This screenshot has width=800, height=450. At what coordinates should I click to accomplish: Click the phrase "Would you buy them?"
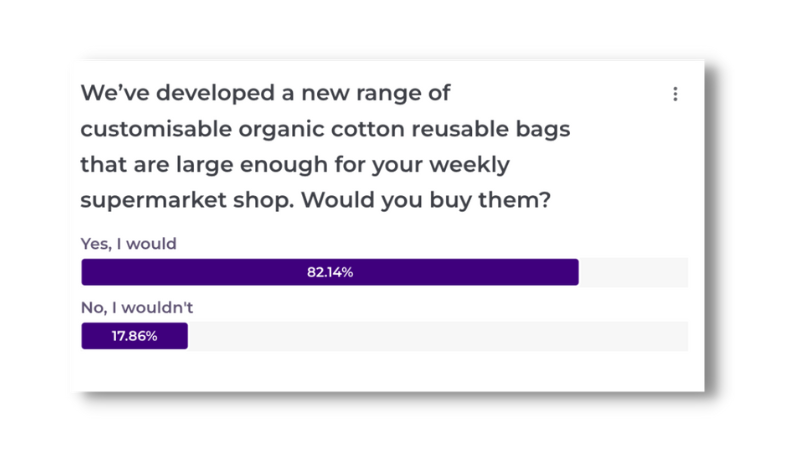(426, 200)
